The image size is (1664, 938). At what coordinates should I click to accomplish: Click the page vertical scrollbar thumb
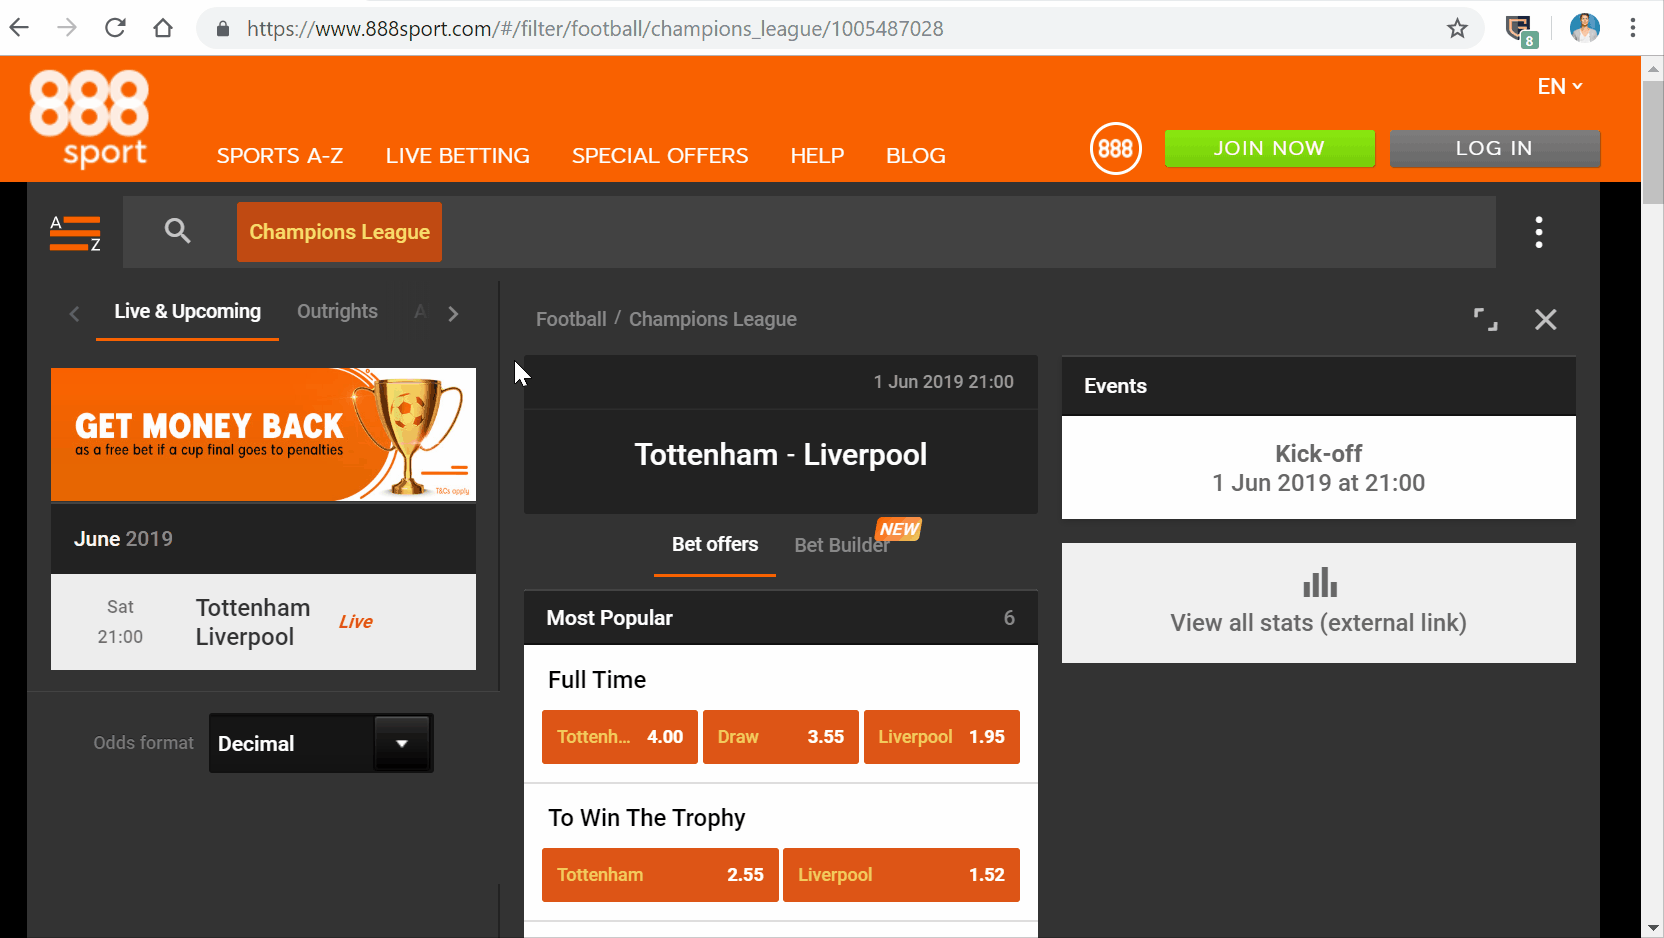(x=1653, y=142)
